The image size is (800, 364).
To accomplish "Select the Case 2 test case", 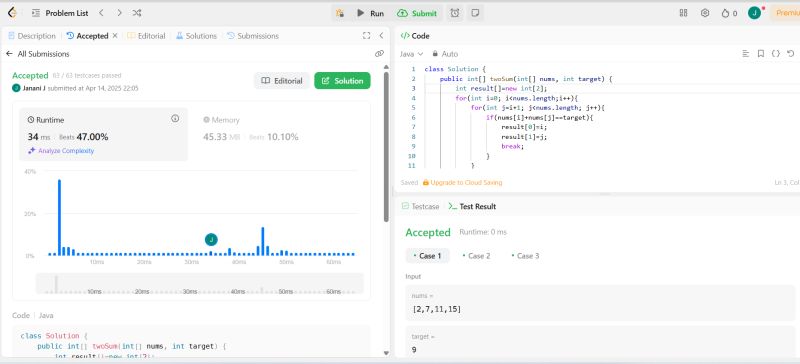I will click(477, 256).
